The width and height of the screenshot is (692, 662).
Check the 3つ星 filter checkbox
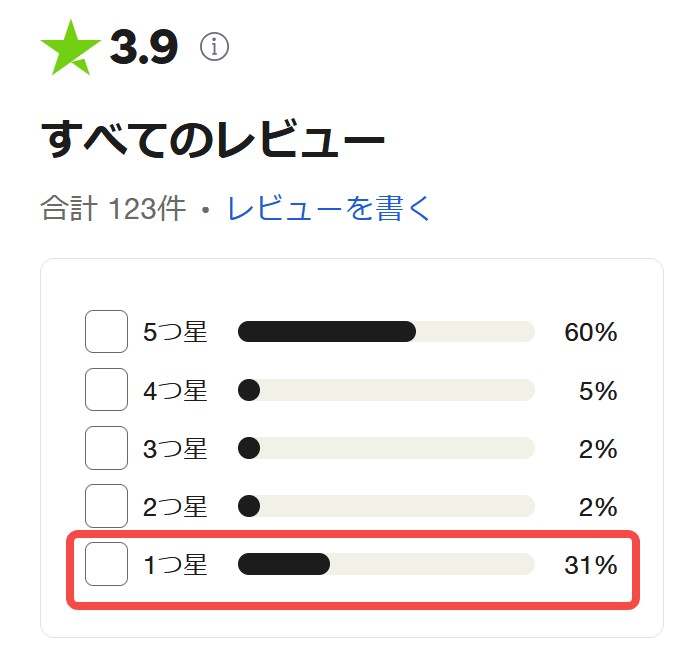click(106, 448)
